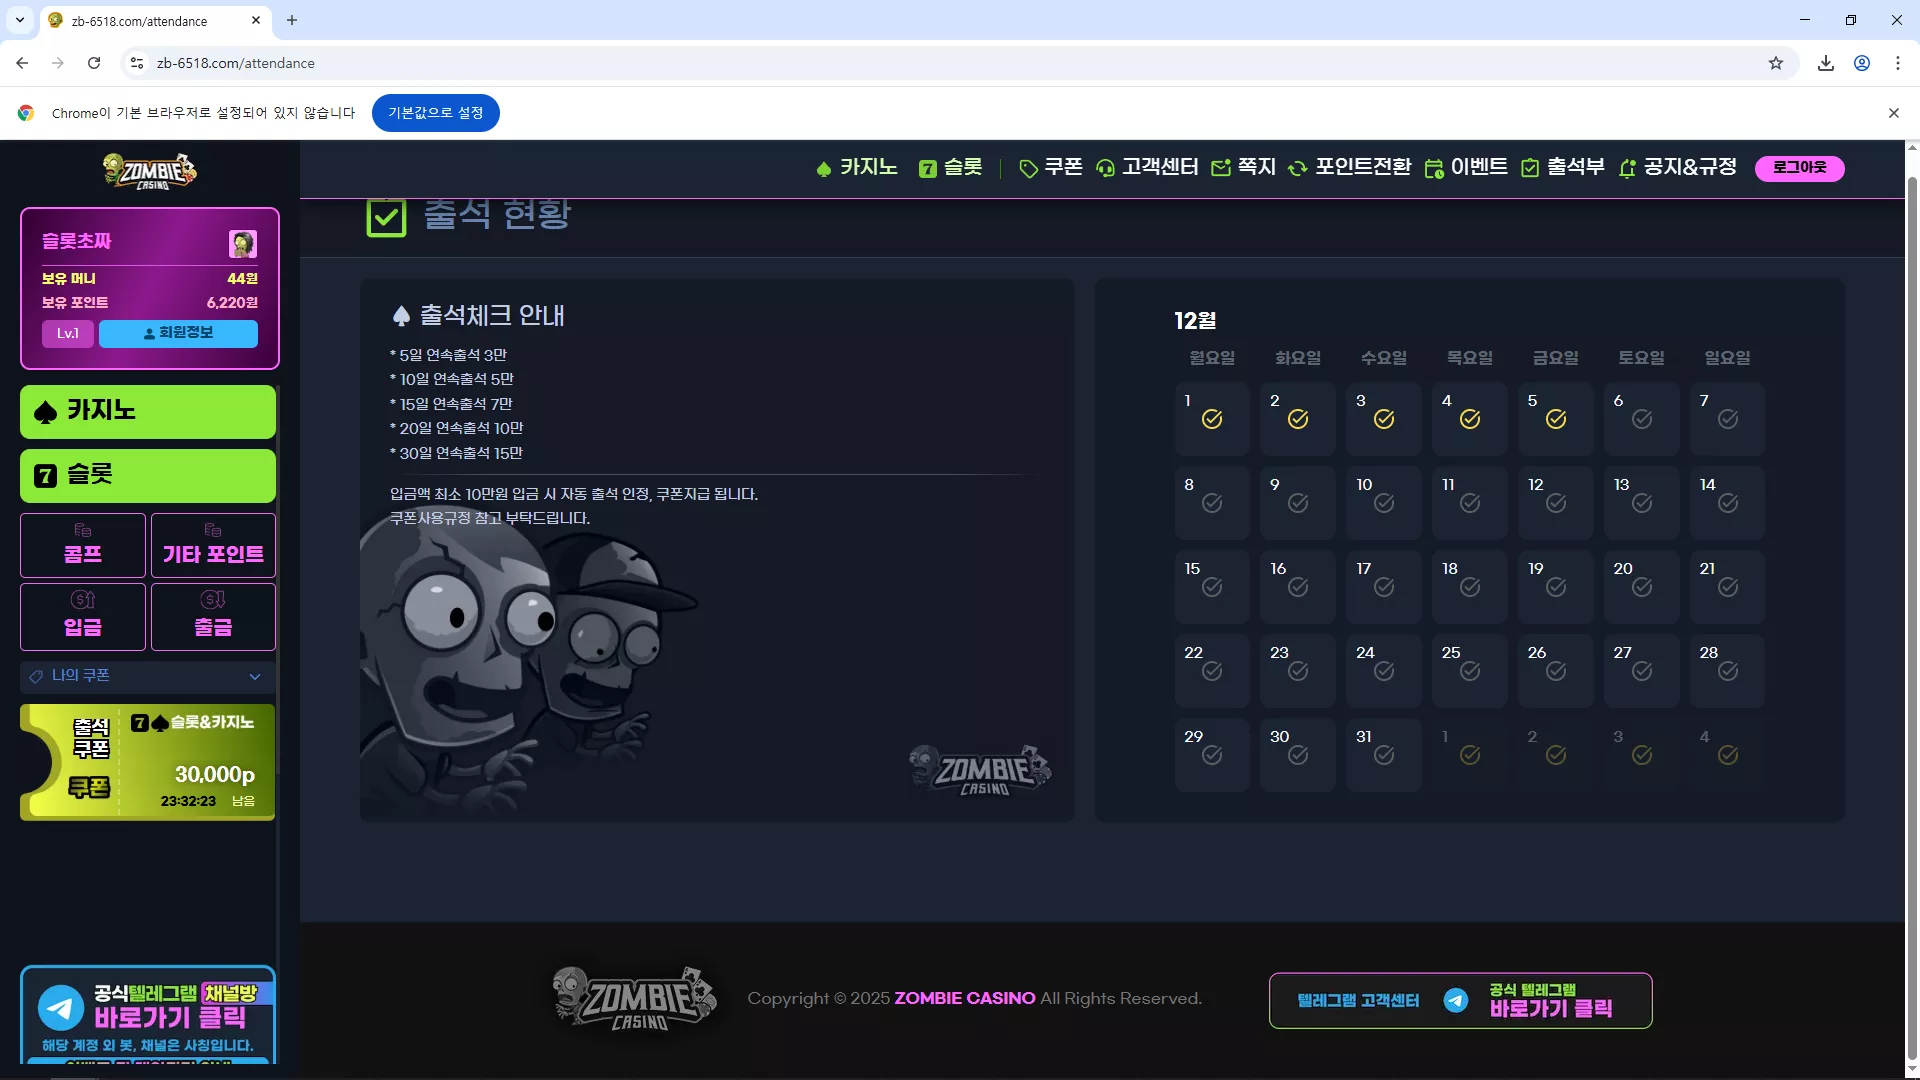Open the 출금 withdrawal button

pyautogui.click(x=213, y=617)
